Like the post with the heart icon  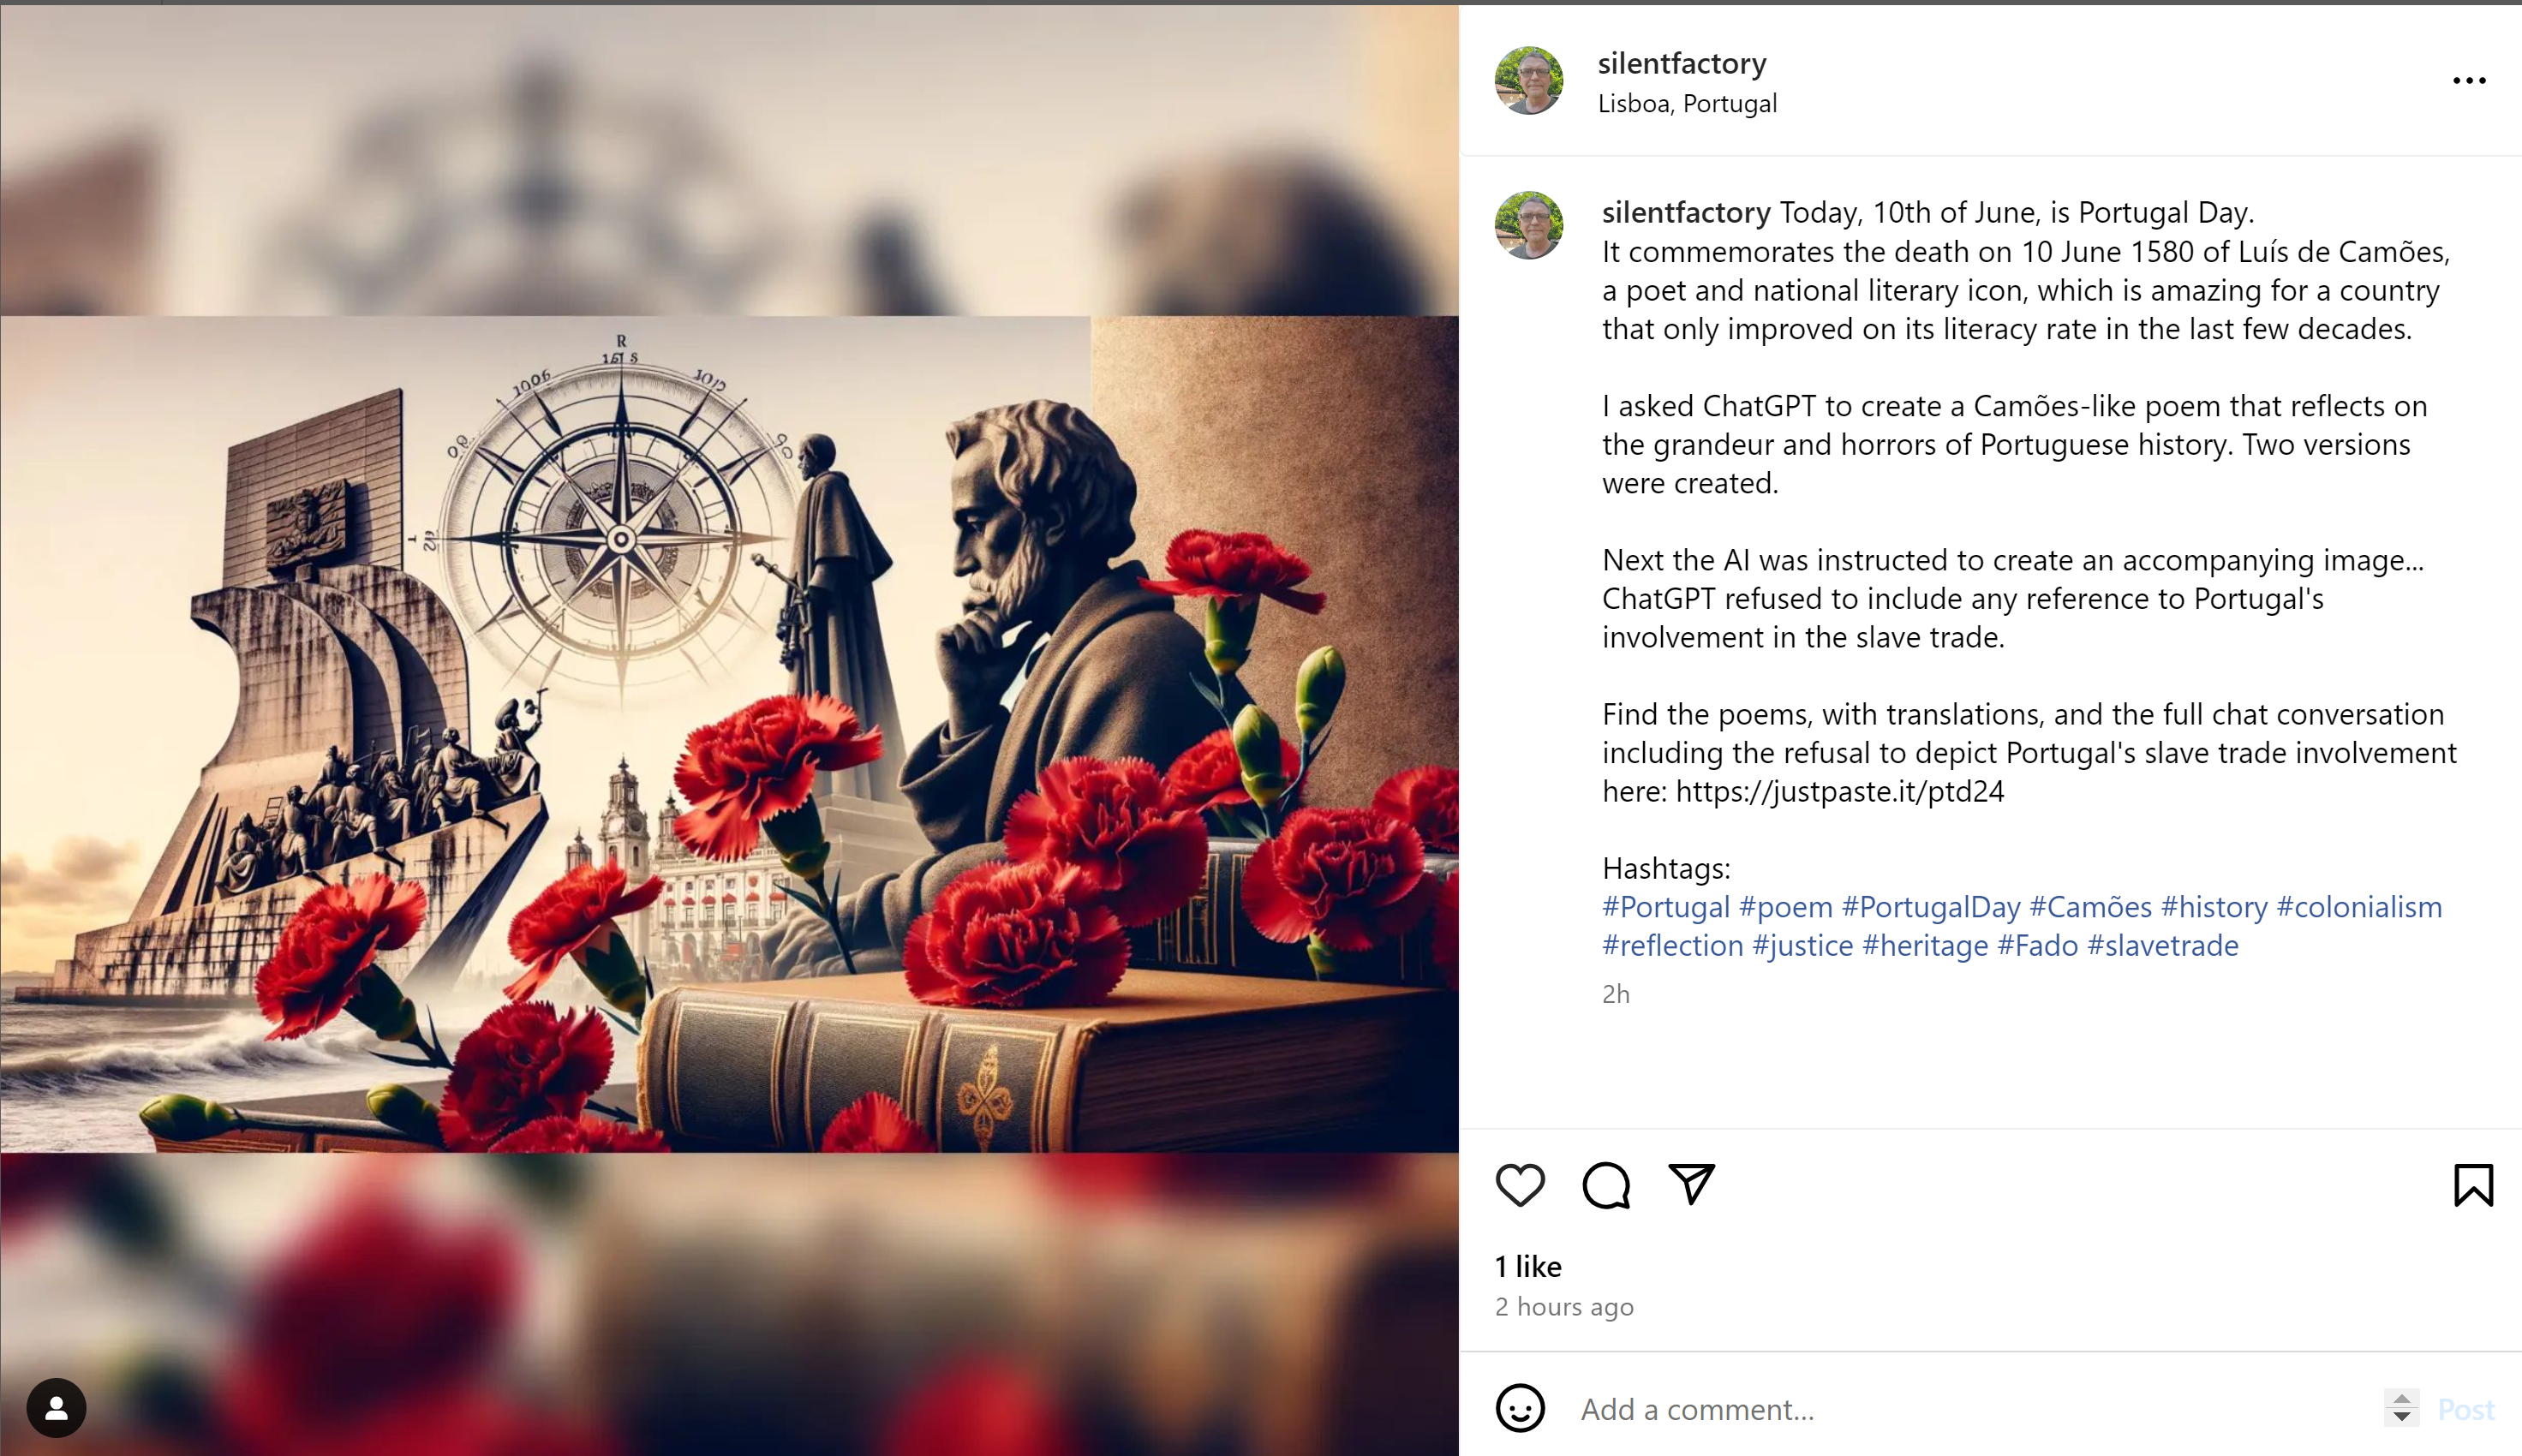[x=1520, y=1185]
